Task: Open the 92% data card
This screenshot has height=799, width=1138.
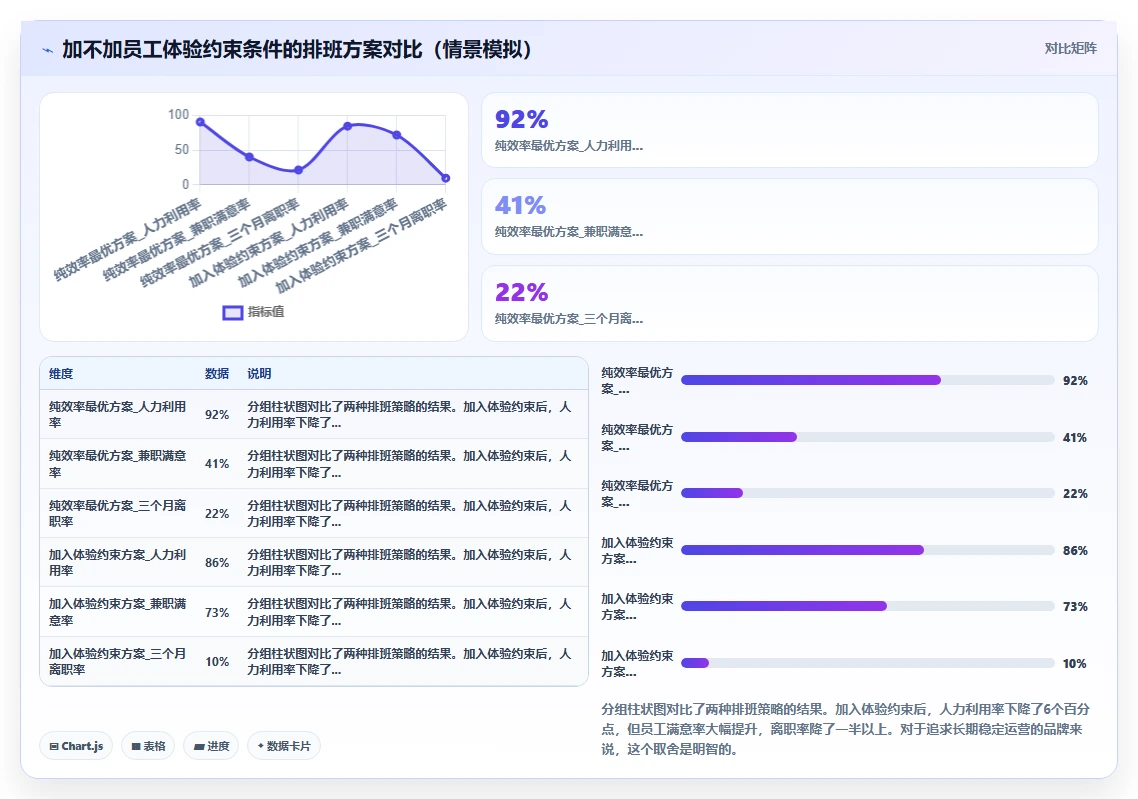Action: click(790, 131)
